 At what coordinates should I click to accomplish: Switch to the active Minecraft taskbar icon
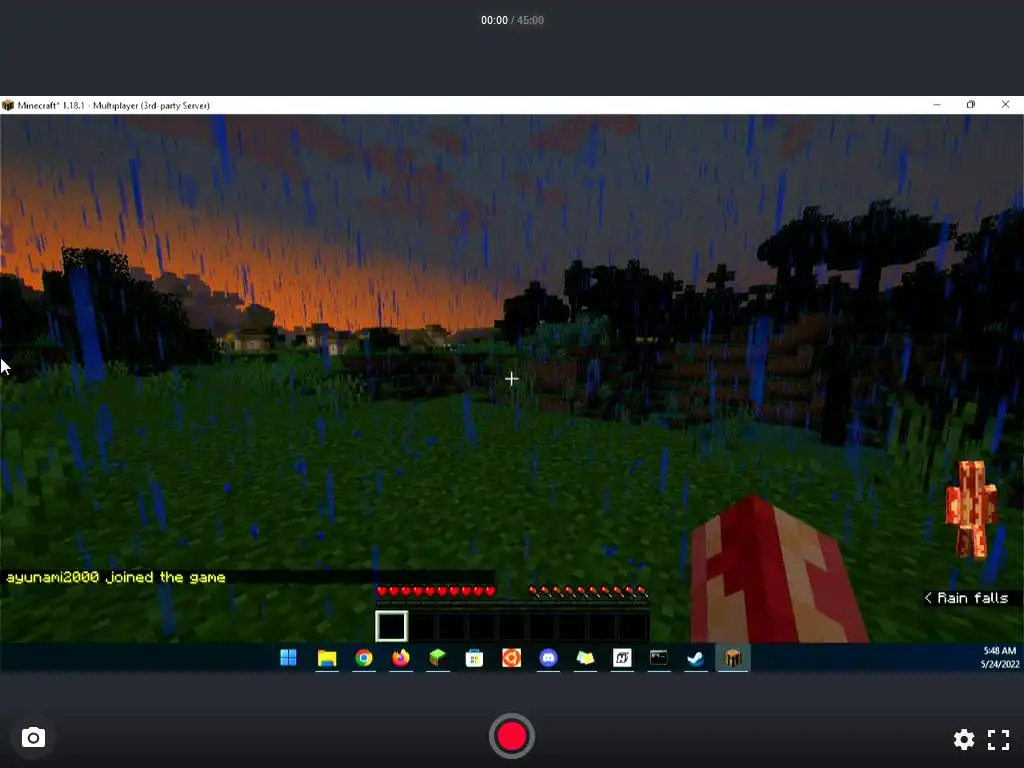coord(733,658)
